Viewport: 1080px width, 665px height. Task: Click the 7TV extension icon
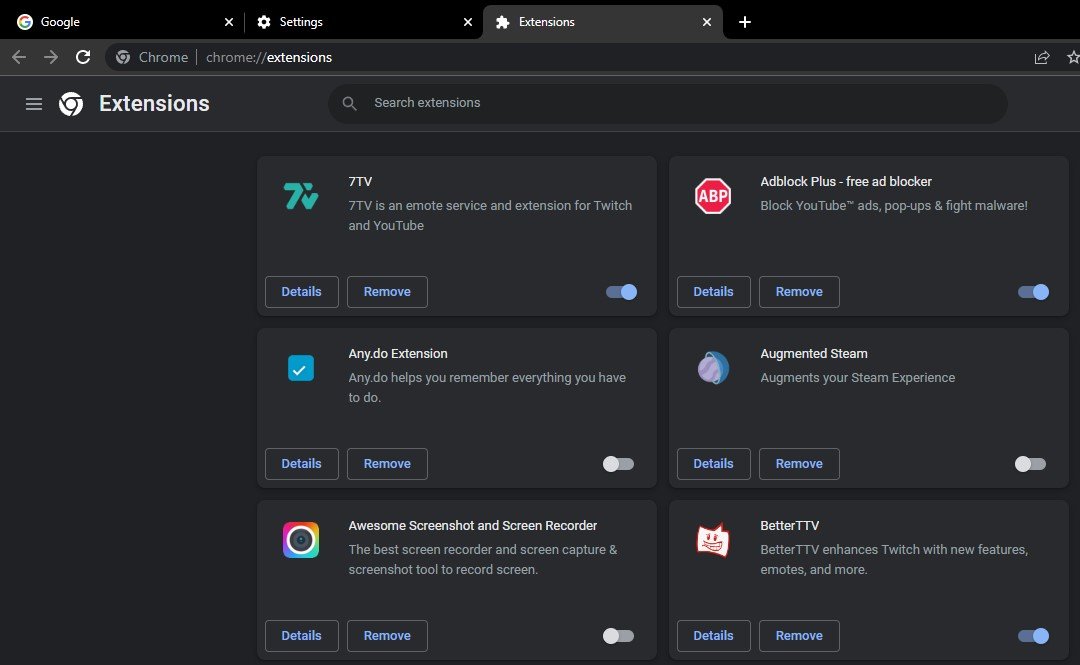[x=300, y=196]
